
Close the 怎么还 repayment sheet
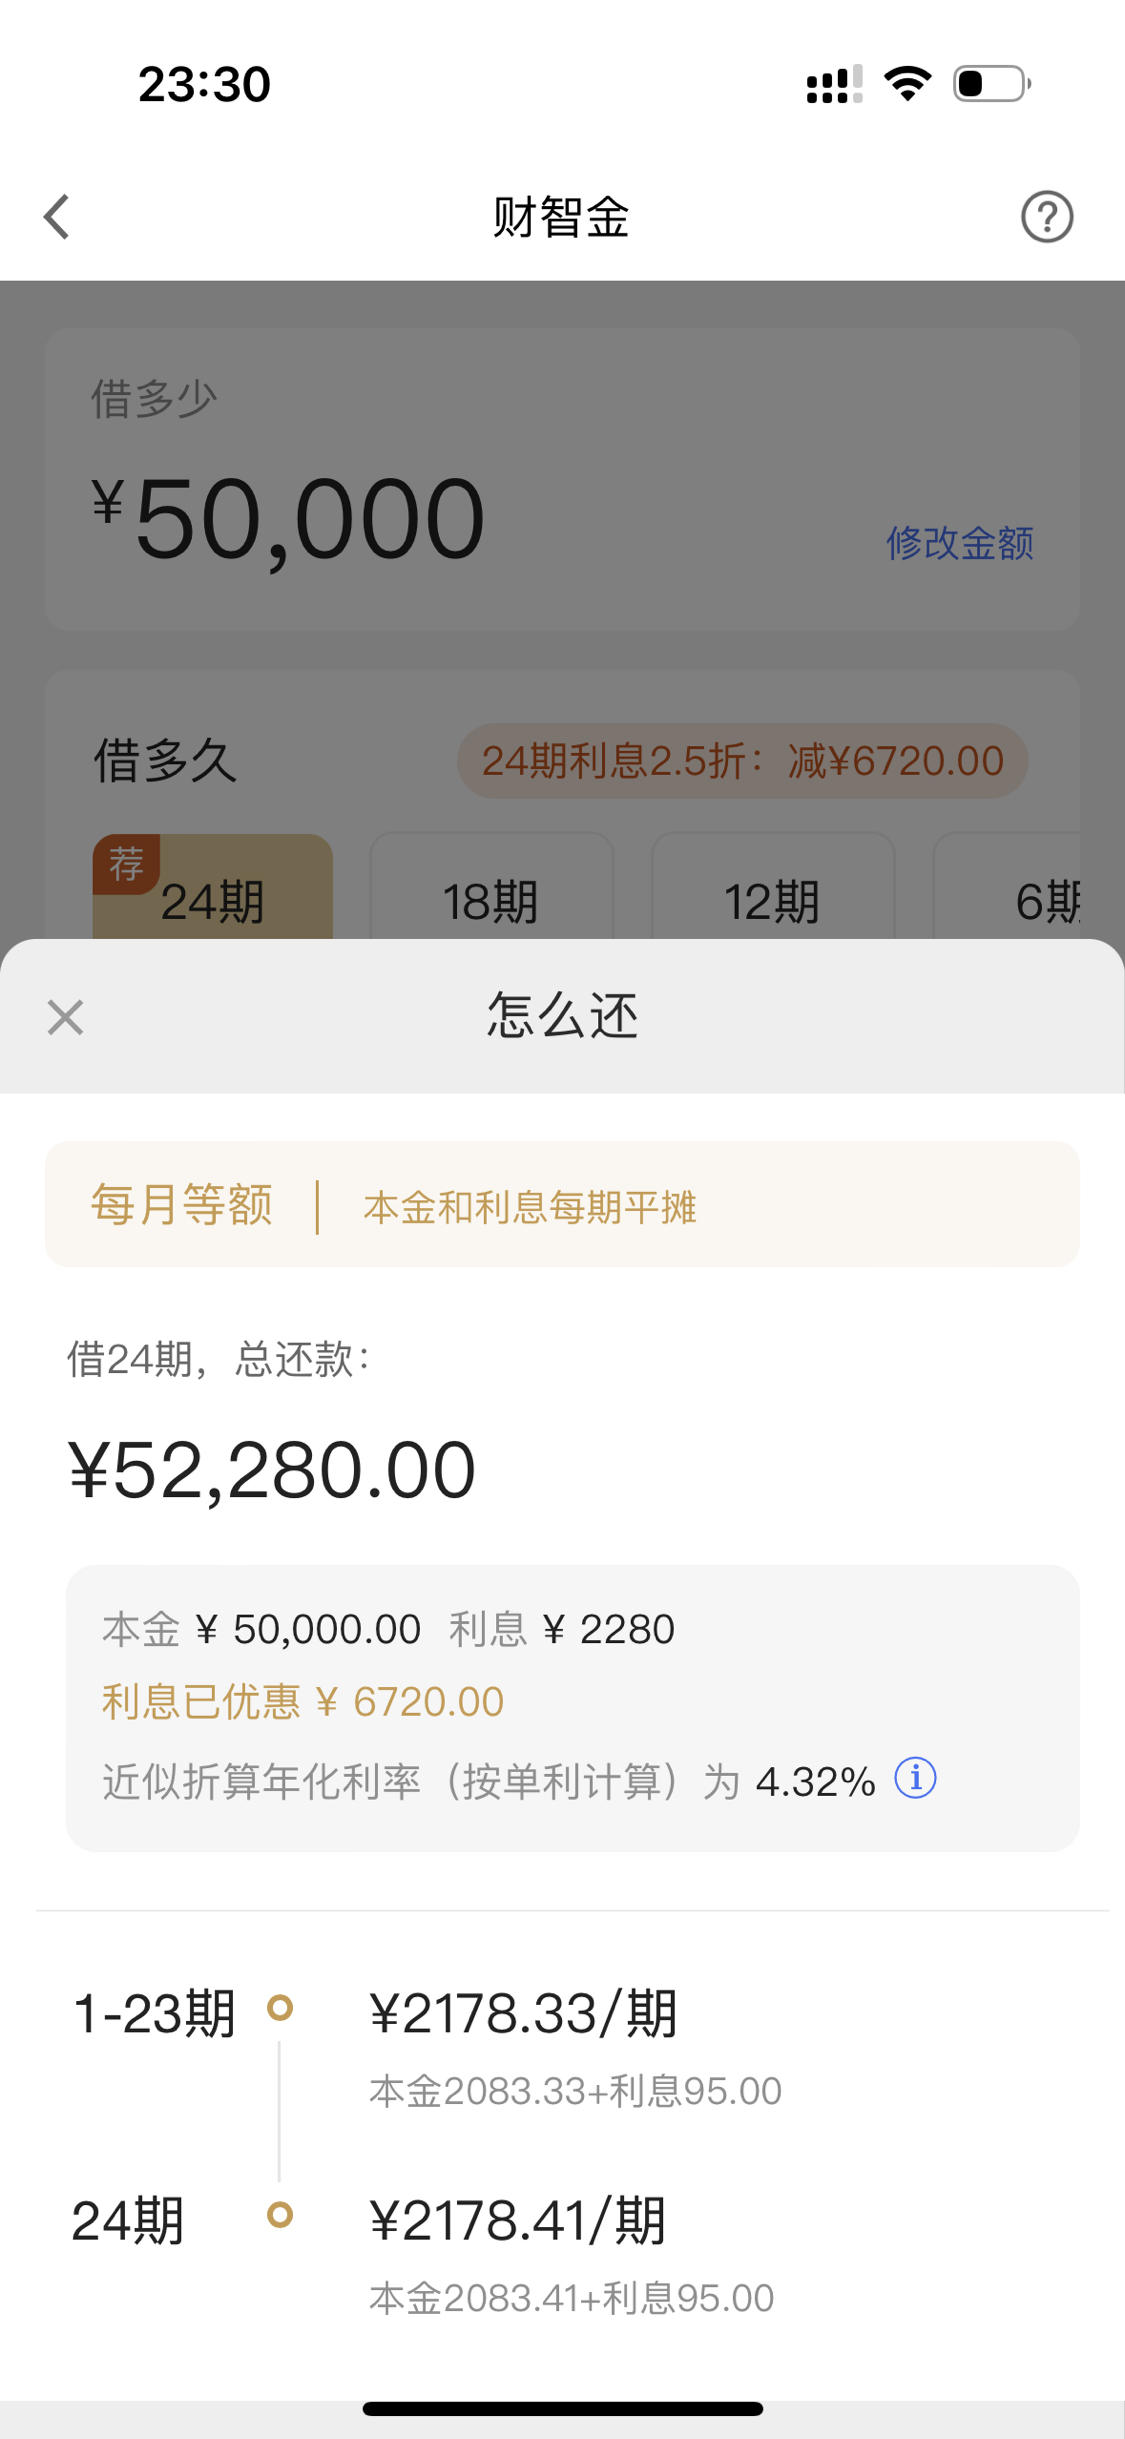(x=65, y=1017)
